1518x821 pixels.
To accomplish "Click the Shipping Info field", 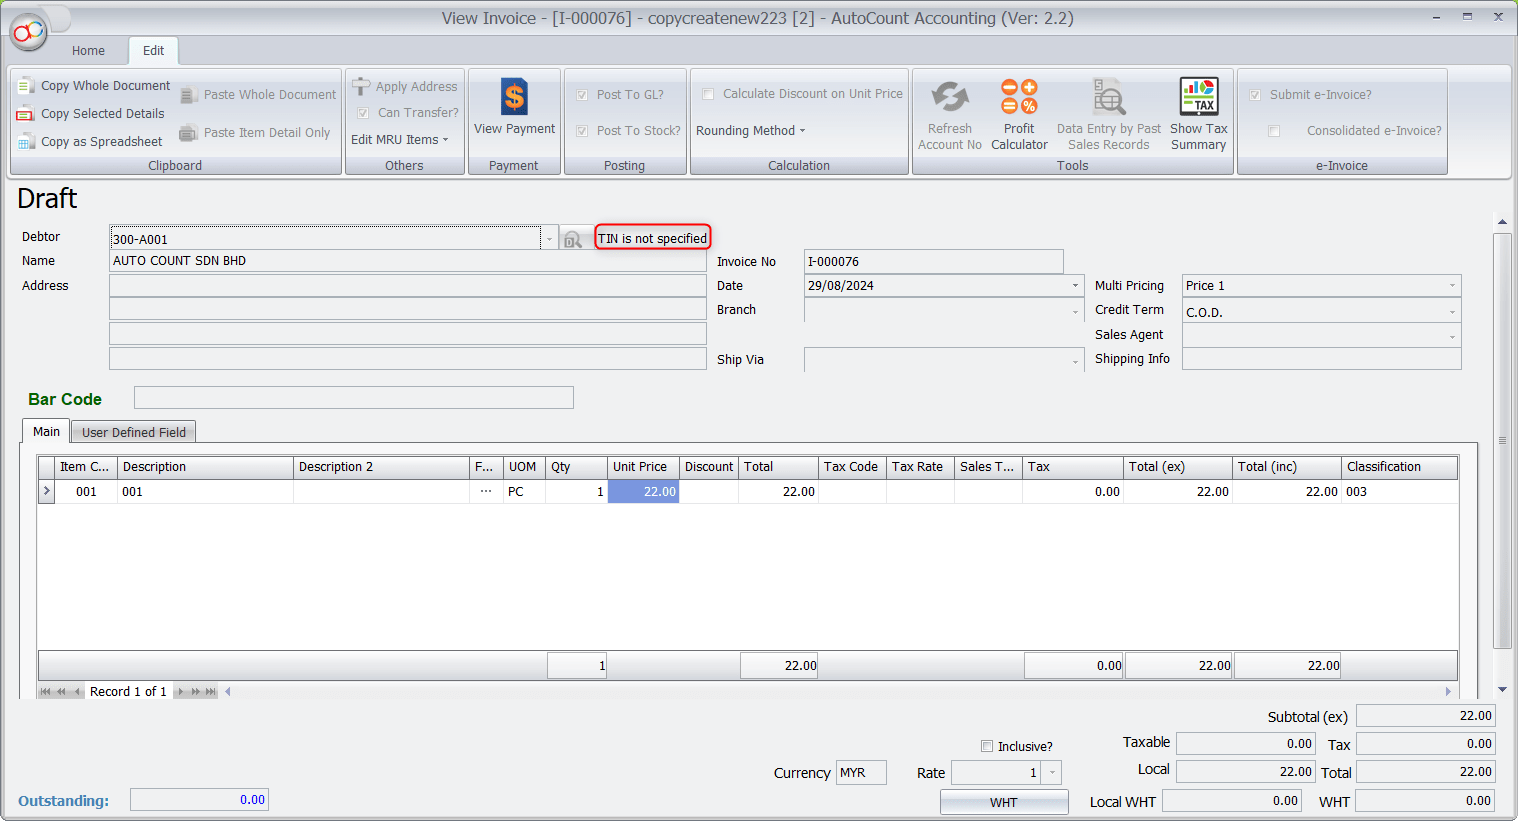I will click(1322, 359).
